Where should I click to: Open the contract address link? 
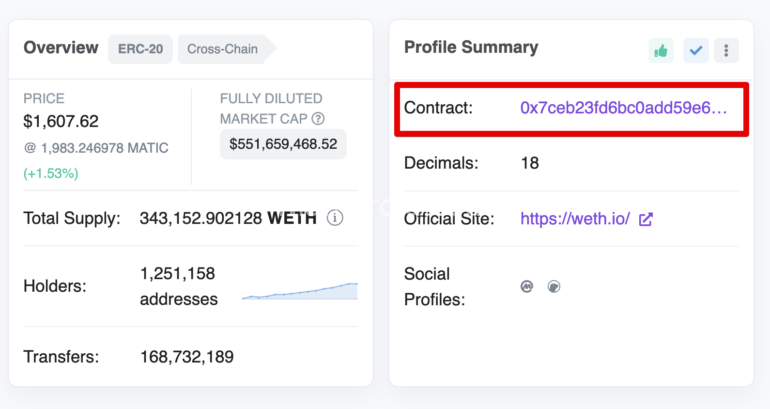624,108
